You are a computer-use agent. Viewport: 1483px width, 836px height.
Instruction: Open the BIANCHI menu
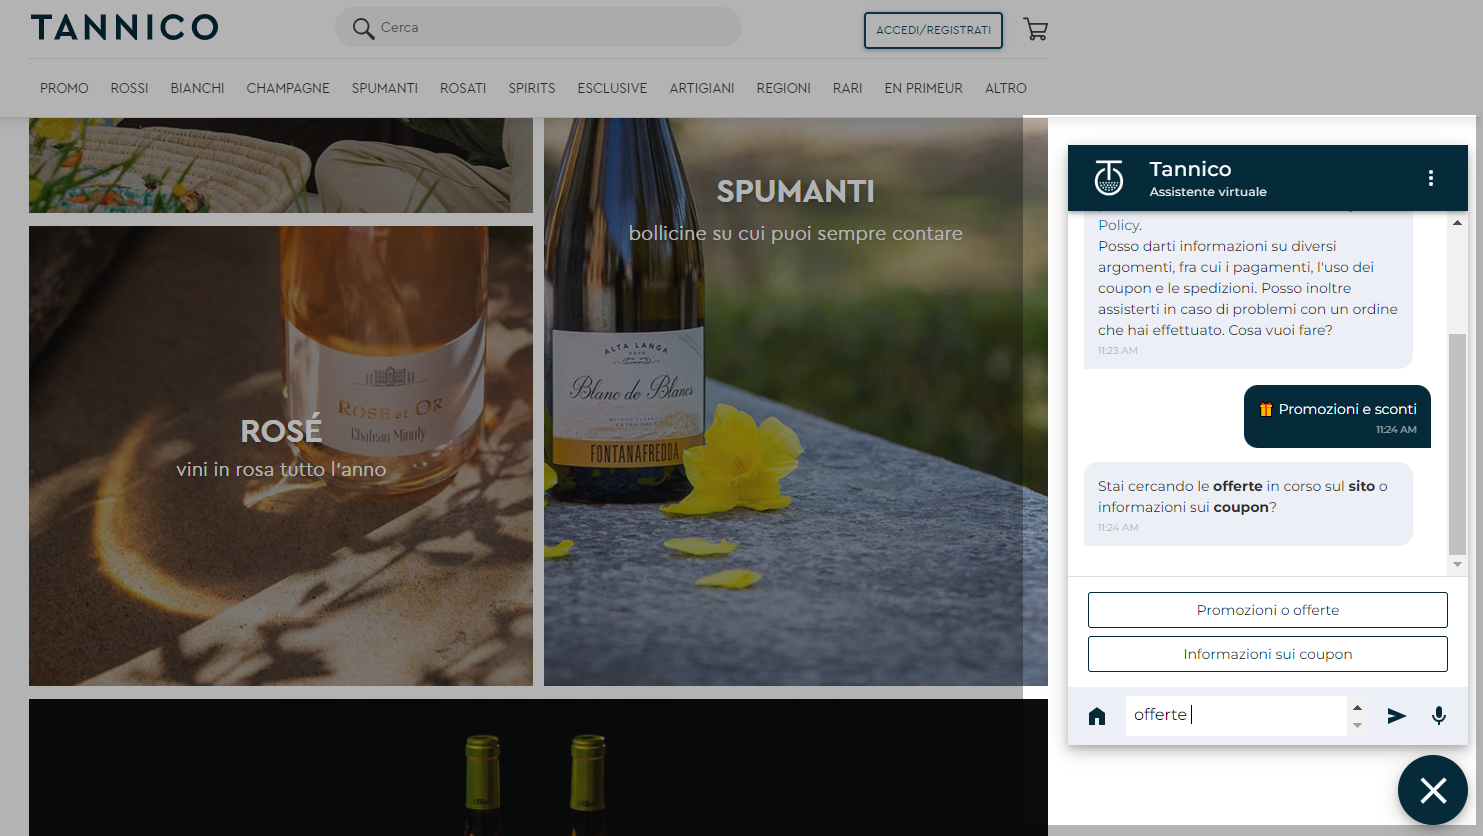197,88
